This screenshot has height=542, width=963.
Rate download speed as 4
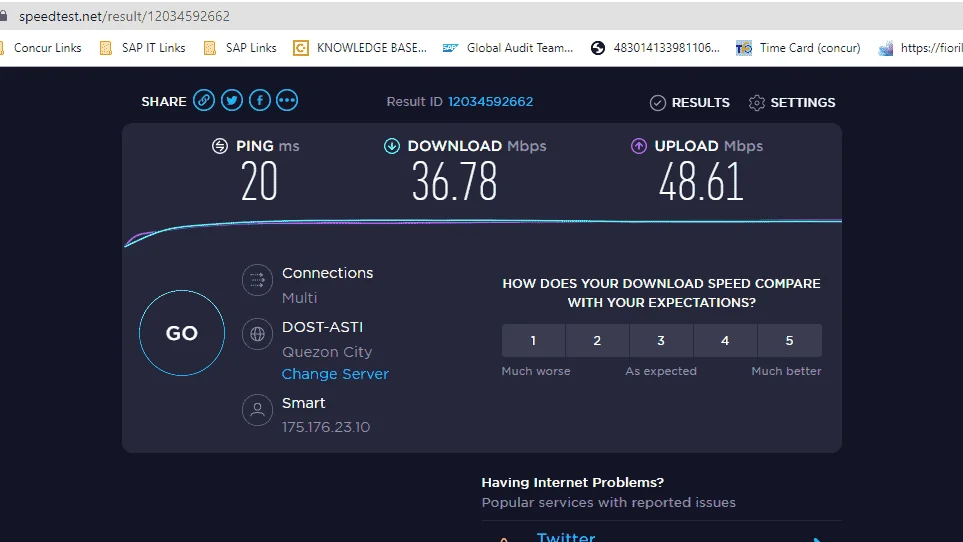pyautogui.click(x=725, y=341)
